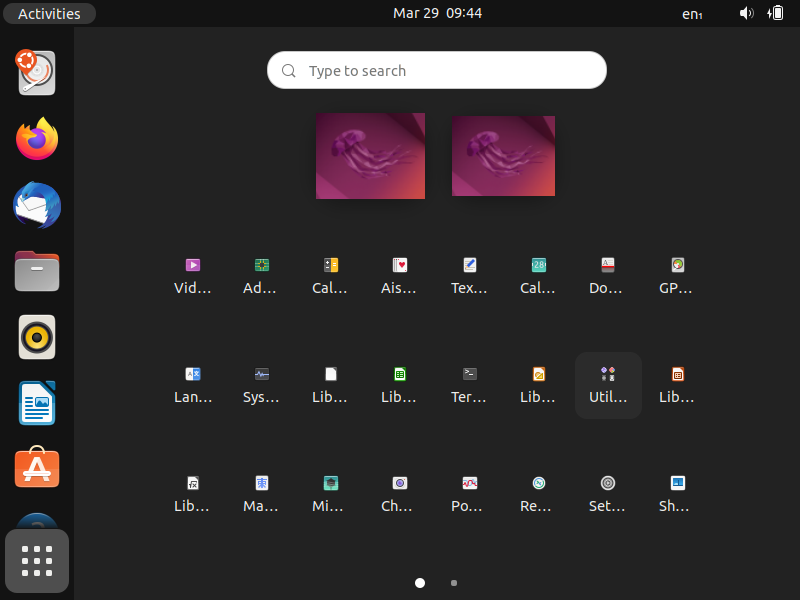This screenshot has height=600, width=800.
Task: Launch LibreOffice Calc green spreadsheet icon
Action: point(399,385)
